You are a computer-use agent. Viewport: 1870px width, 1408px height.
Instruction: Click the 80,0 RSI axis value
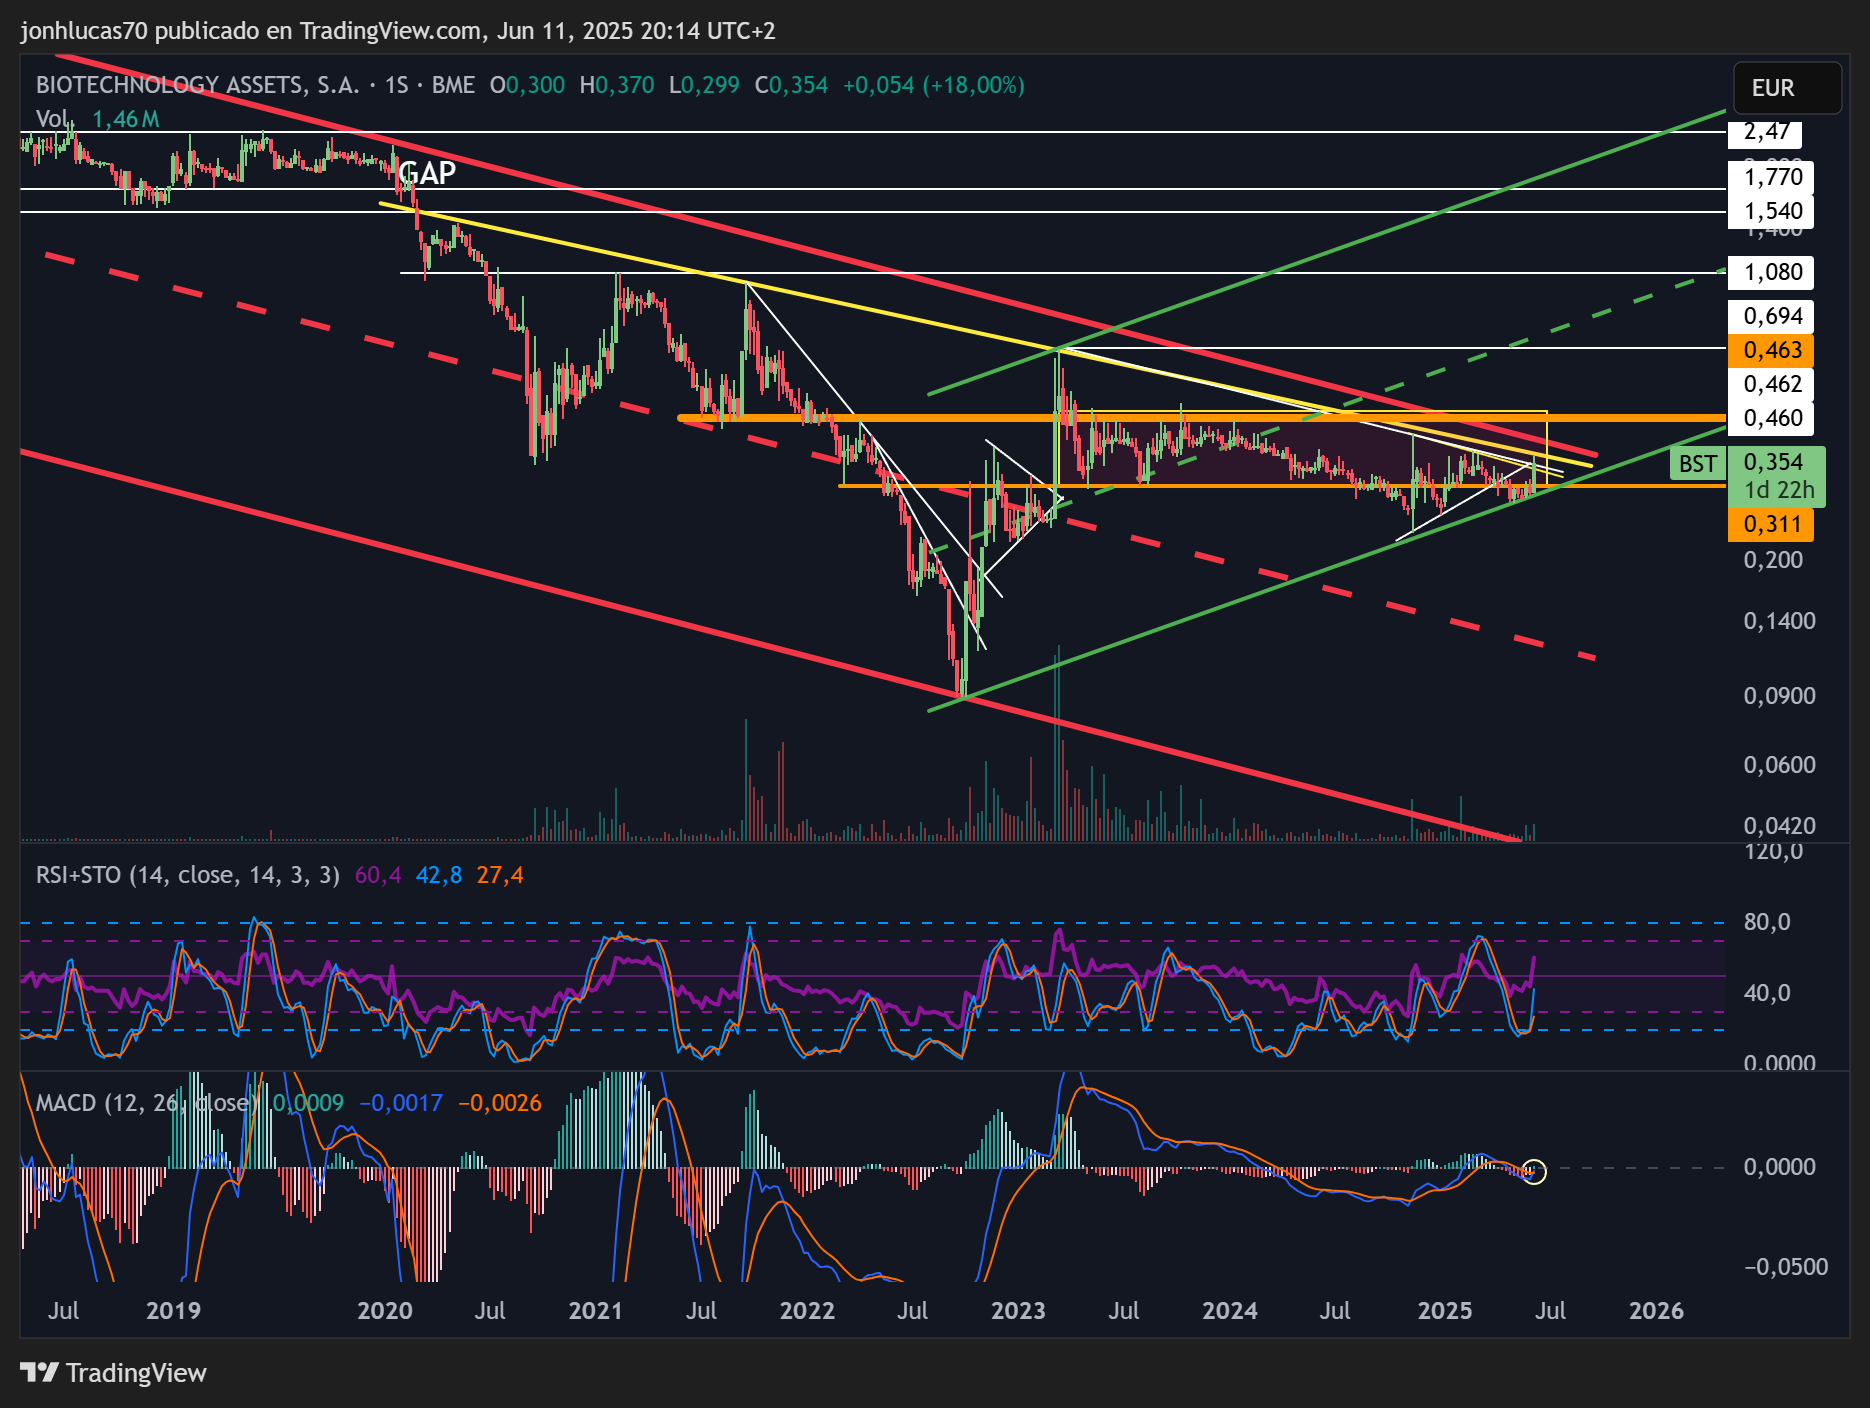pyautogui.click(x=1767, y=922)
